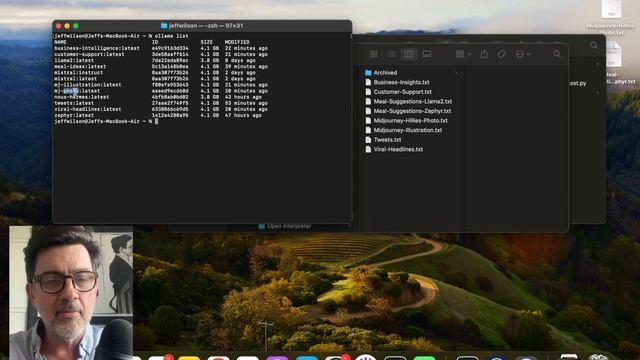
Task: Click the MODIFIED column heading in Terminal
Action: click(x=237, y=42)
